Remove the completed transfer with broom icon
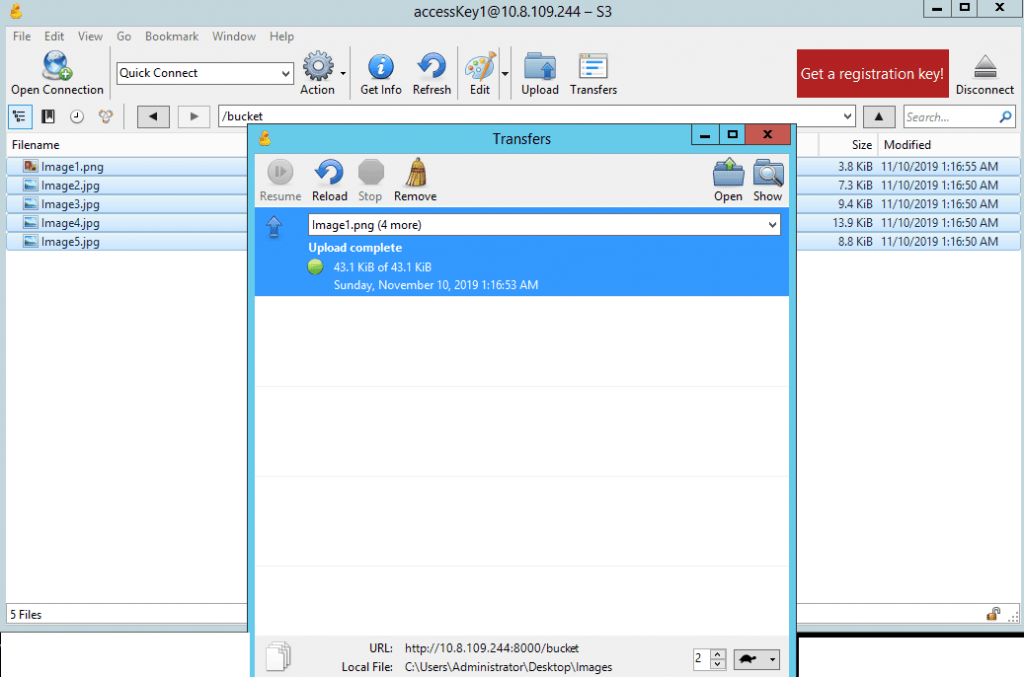Screen dimensions: 1024x677 (x=415, y=173)
